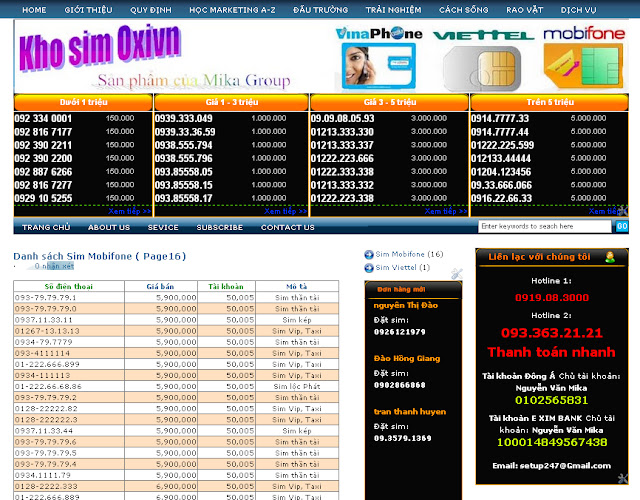Click the number 01222.223.666
This screenshot has width=640, height=500.
point(342,158)
